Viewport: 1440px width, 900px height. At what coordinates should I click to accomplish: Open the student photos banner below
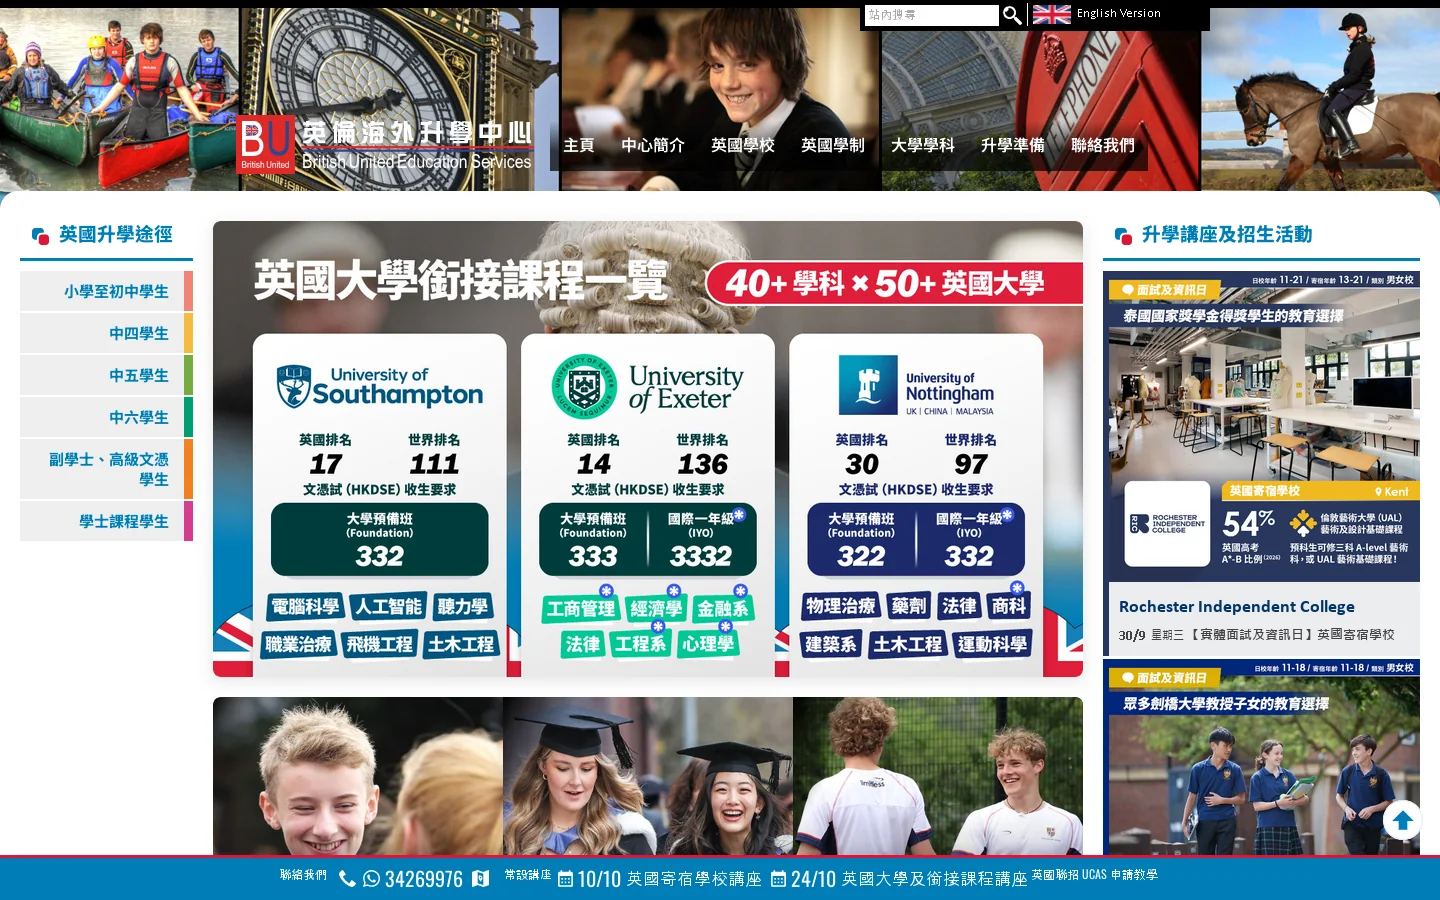pos(648,776)
